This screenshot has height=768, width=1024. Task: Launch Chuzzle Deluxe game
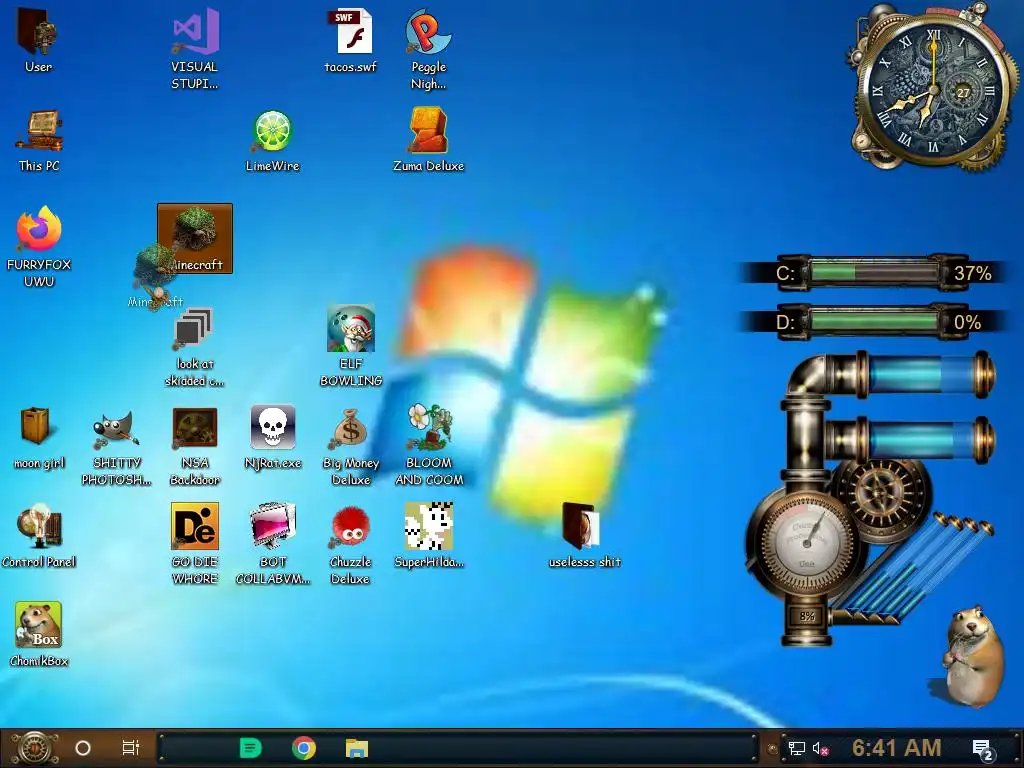[351, 545]
